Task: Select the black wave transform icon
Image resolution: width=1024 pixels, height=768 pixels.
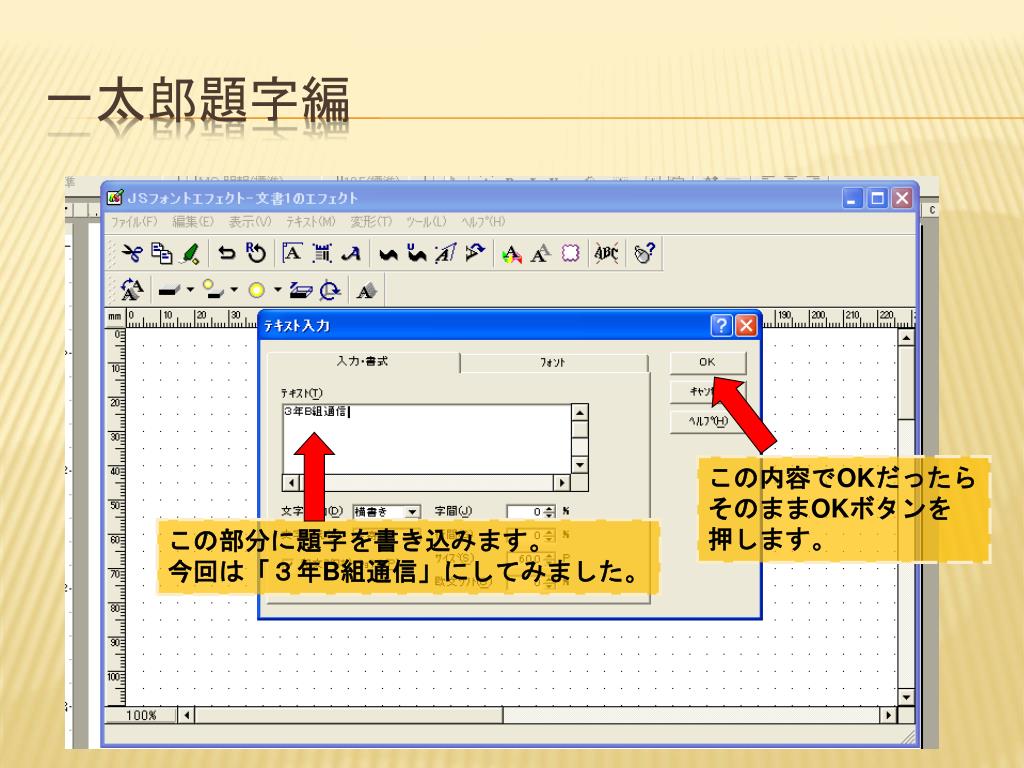Action: pyautogui.click(x=389, y=254)
